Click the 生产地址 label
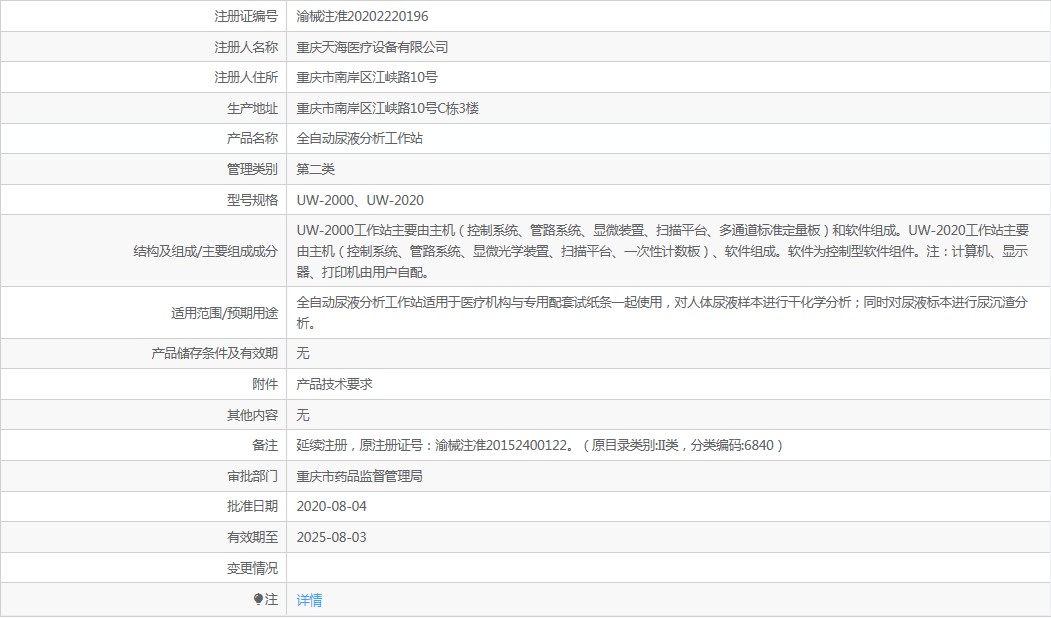Viewport: 1051px width, 619px height. pyautogui.click(x=253, y=108)
